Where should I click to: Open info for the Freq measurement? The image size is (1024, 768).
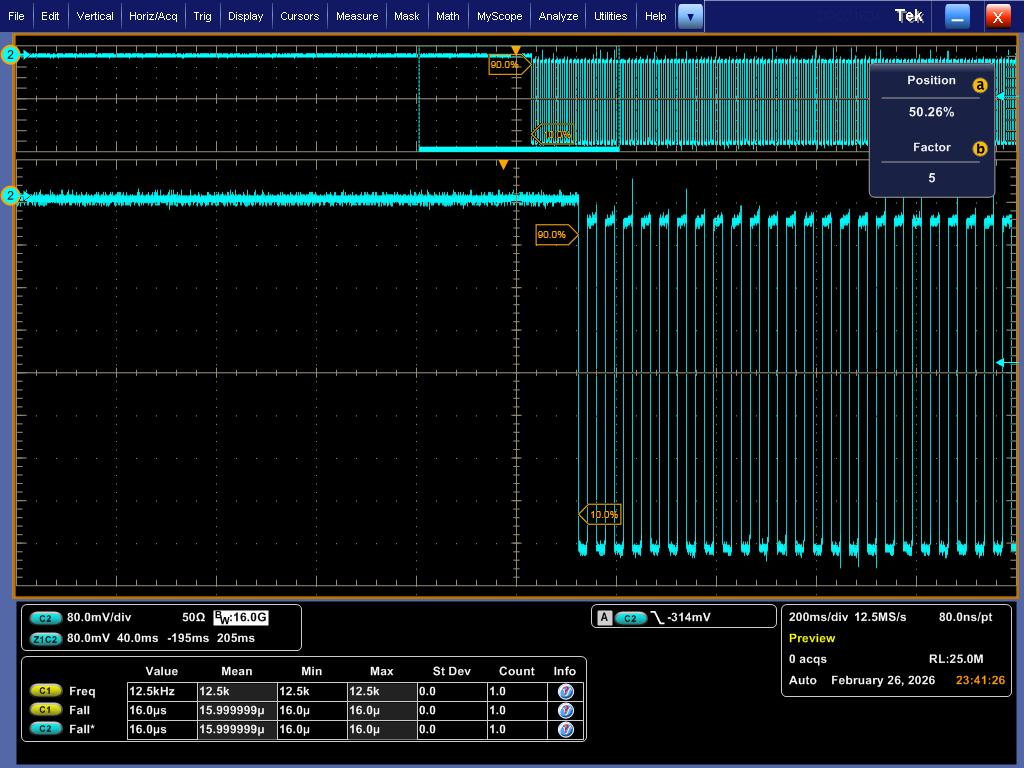565,691
